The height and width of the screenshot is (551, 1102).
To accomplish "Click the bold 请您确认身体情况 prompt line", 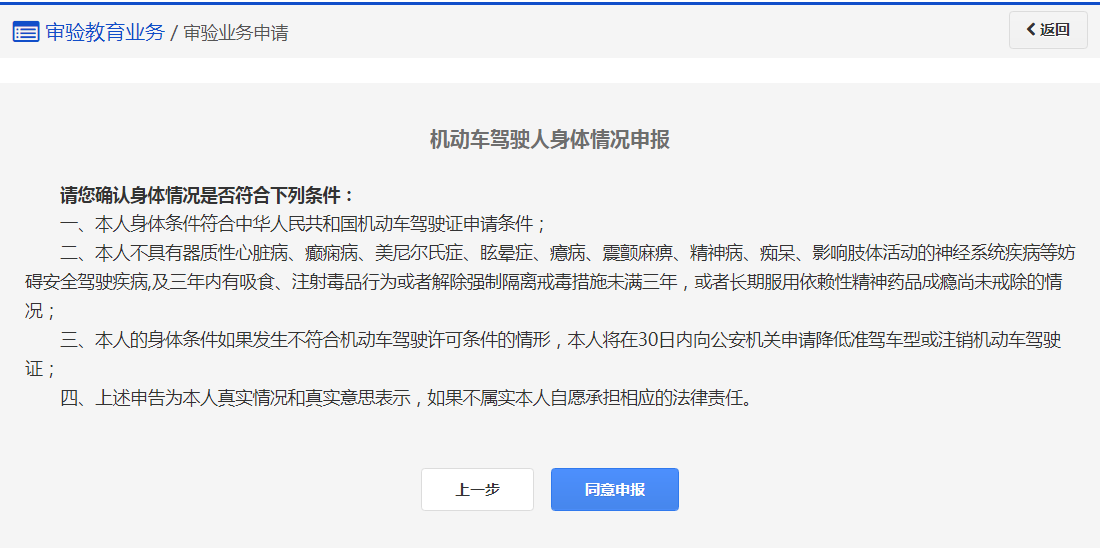I will (207, 194).
